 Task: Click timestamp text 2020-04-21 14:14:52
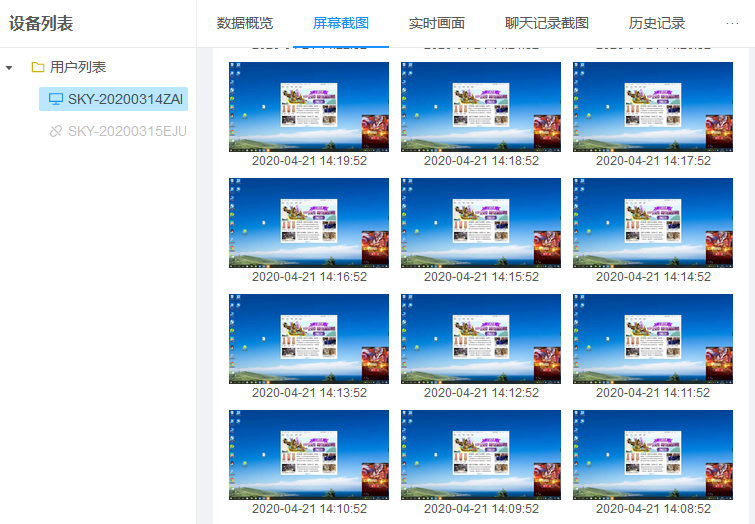(653, 277)
